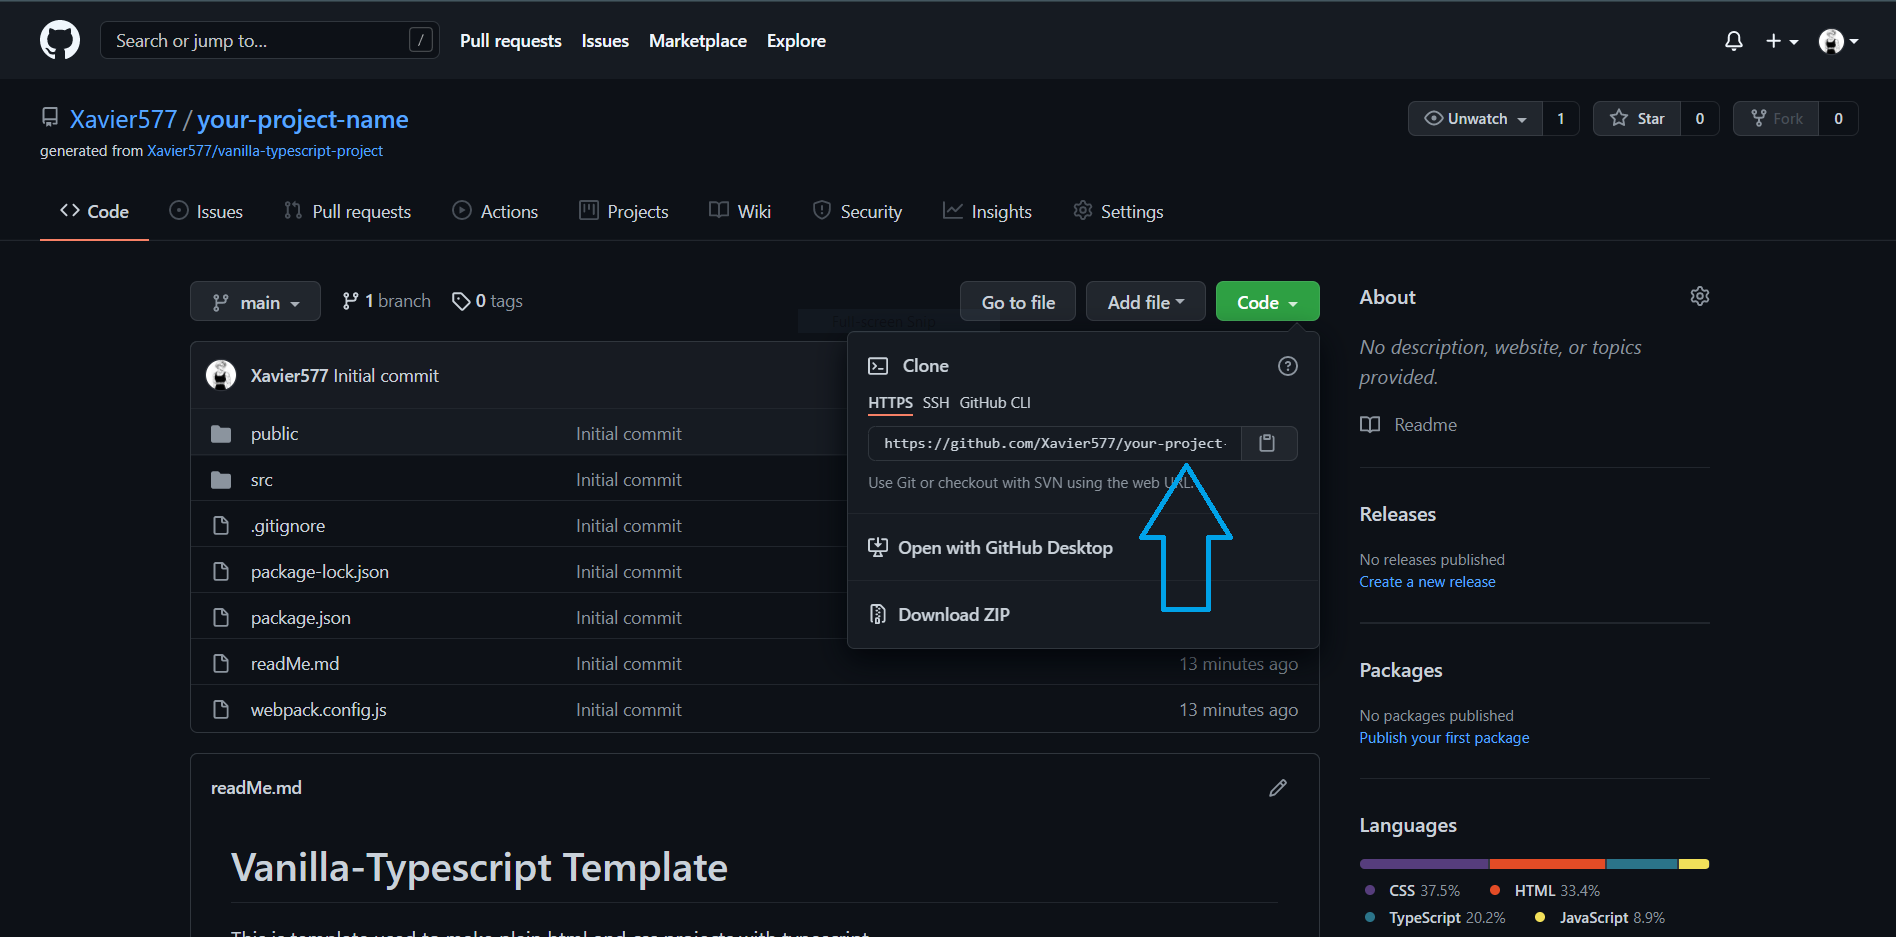Star this repository
The width and height of the screenshot is (1896, 937).
point(1637,119)
